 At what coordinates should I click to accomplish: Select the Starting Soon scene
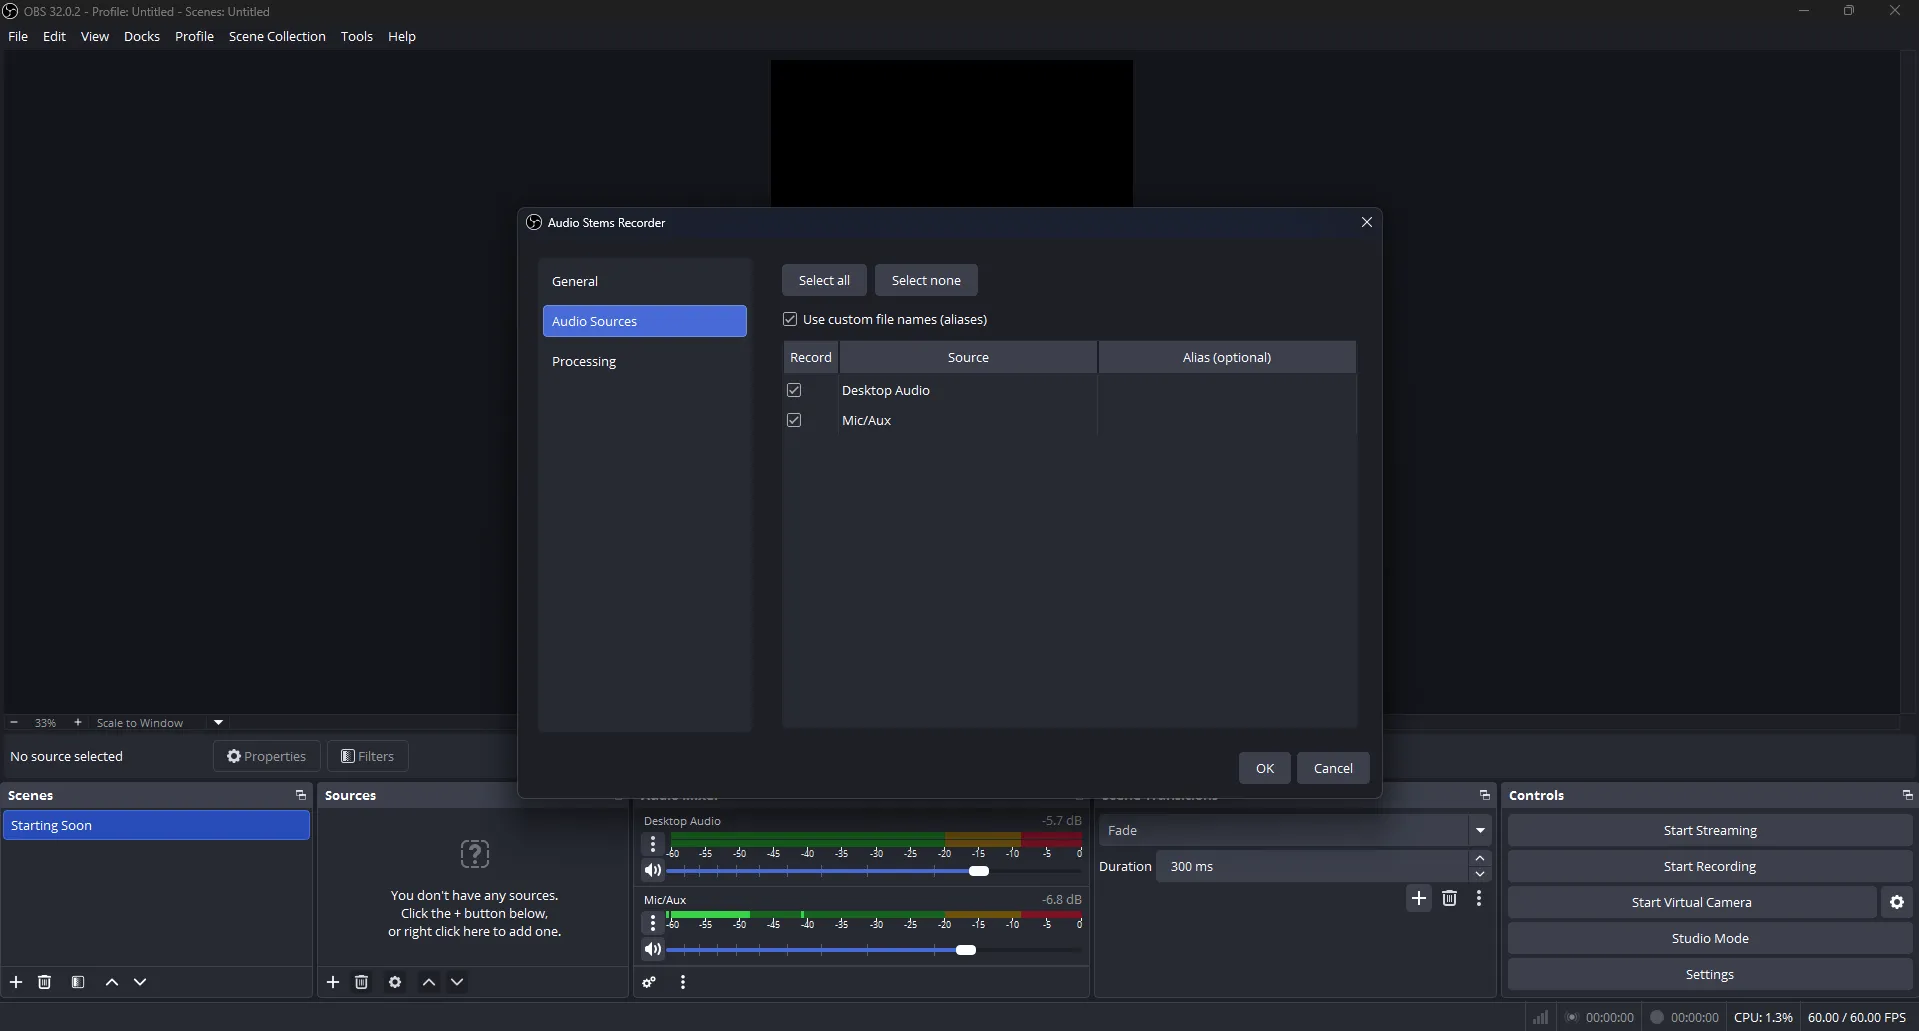pos(156,825)
